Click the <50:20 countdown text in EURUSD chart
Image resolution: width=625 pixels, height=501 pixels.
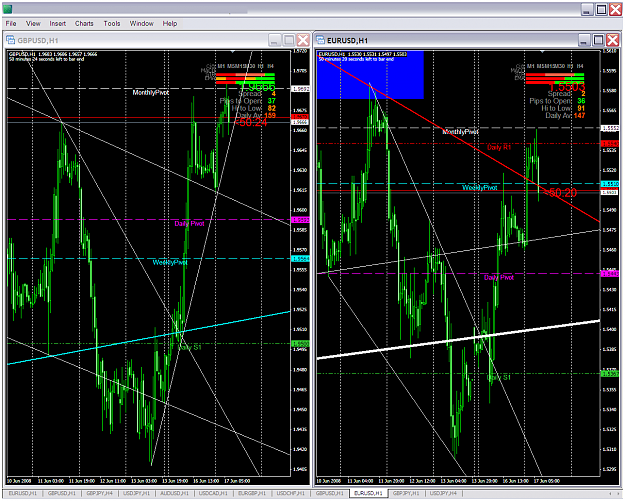click(x=560, y=193)
